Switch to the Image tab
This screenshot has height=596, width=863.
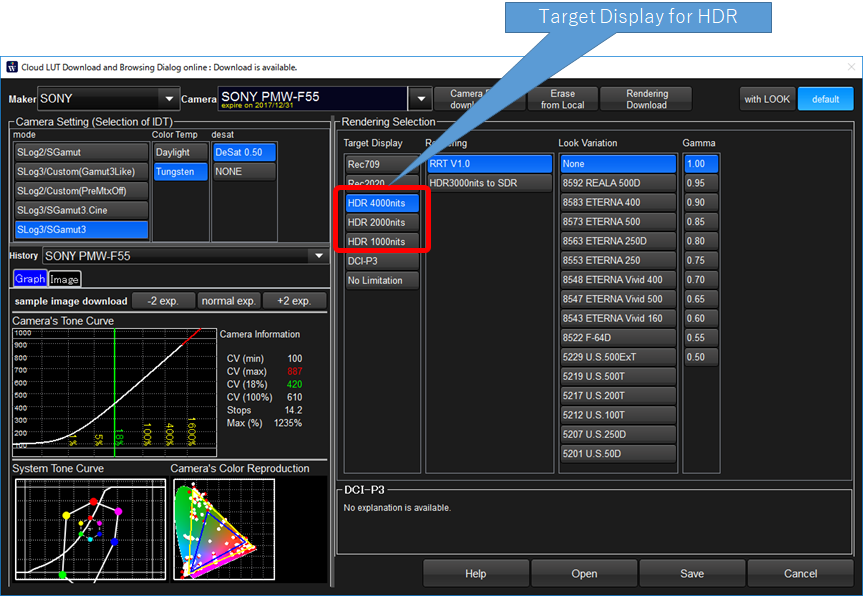pos(64,279)
